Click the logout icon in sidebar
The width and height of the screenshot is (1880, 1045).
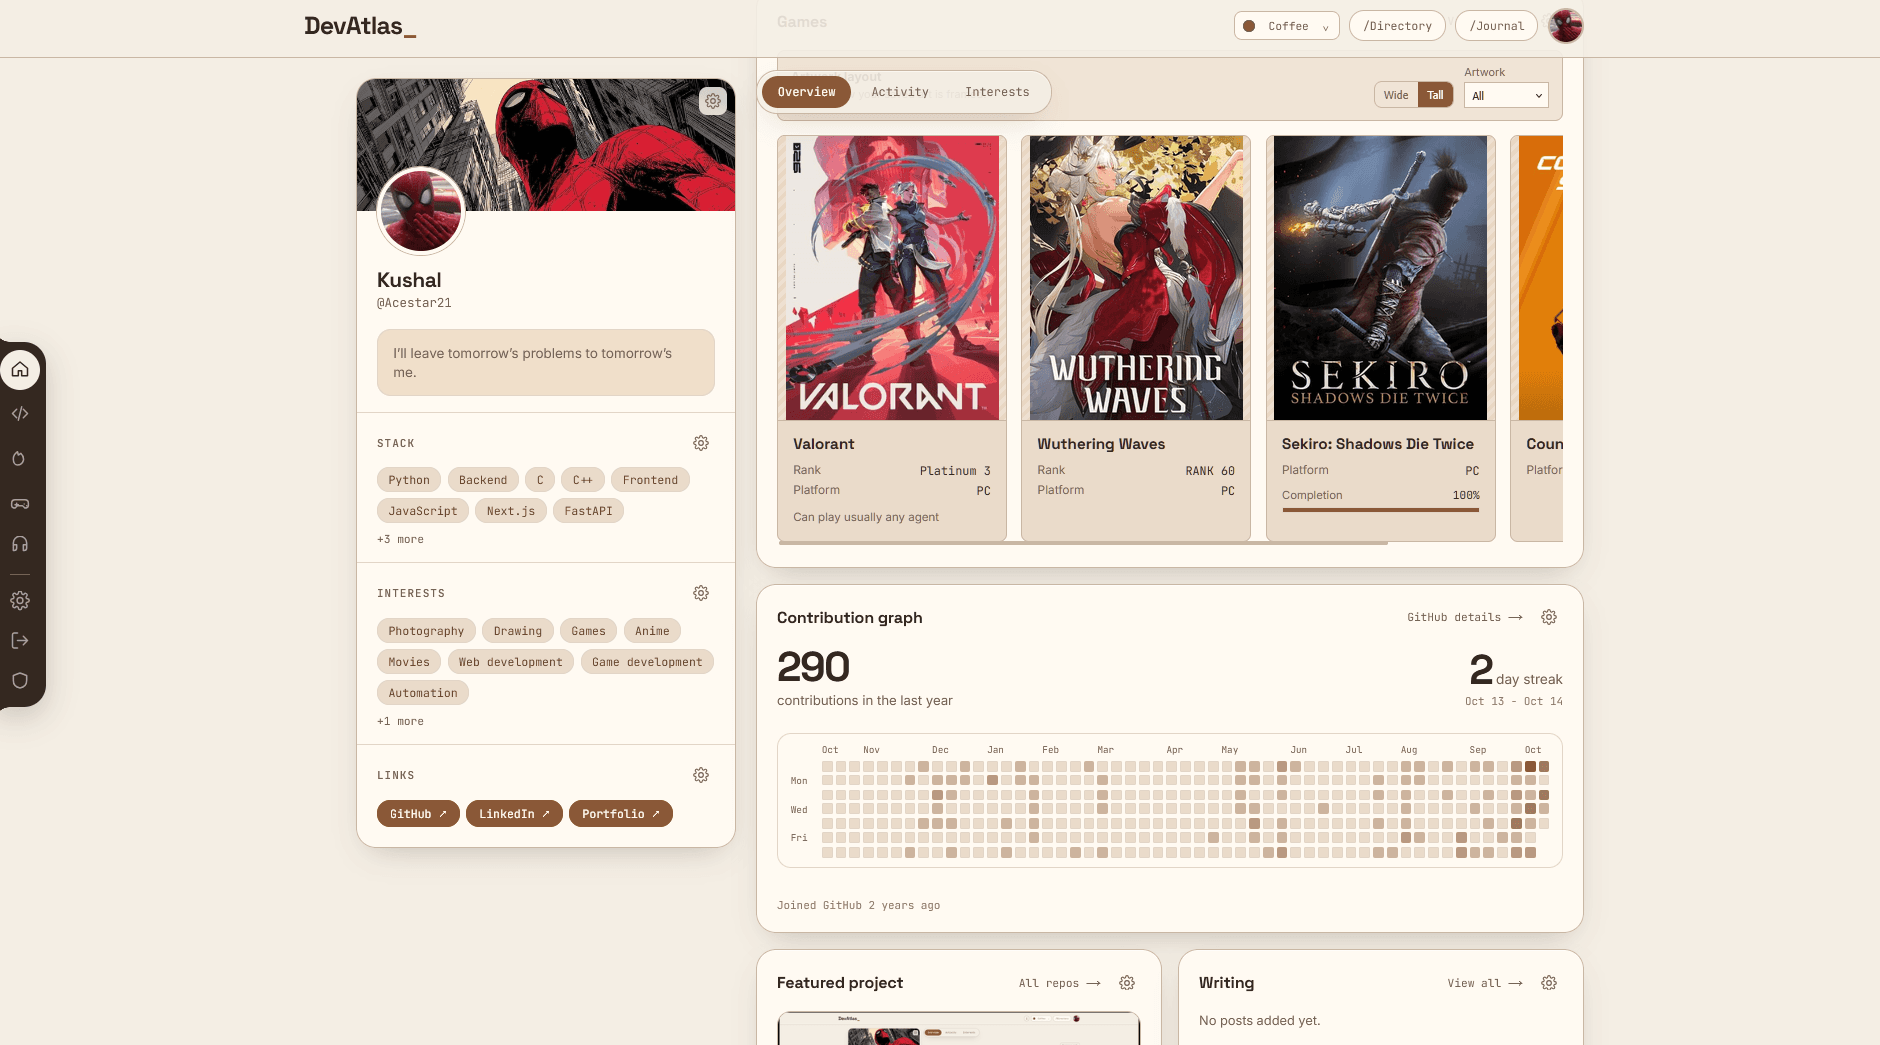tap(20, 641)
